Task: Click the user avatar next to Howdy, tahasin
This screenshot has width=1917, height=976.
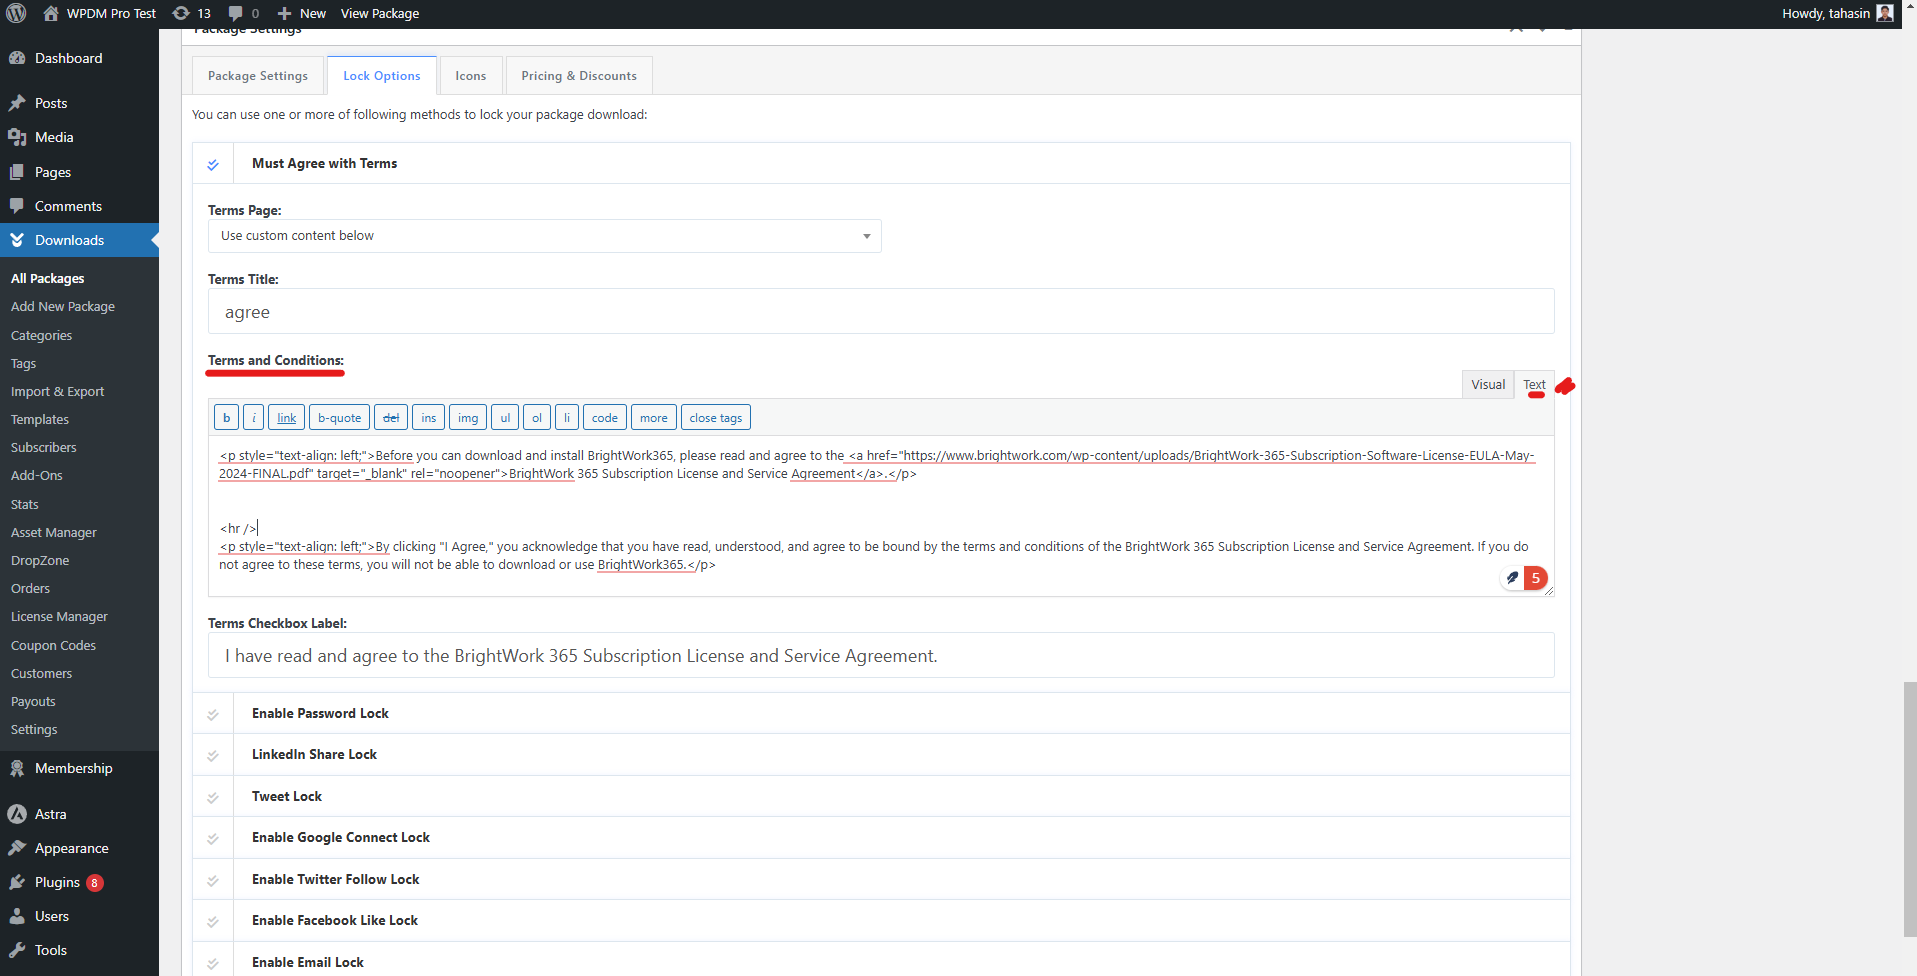Action: point(1885,13)
